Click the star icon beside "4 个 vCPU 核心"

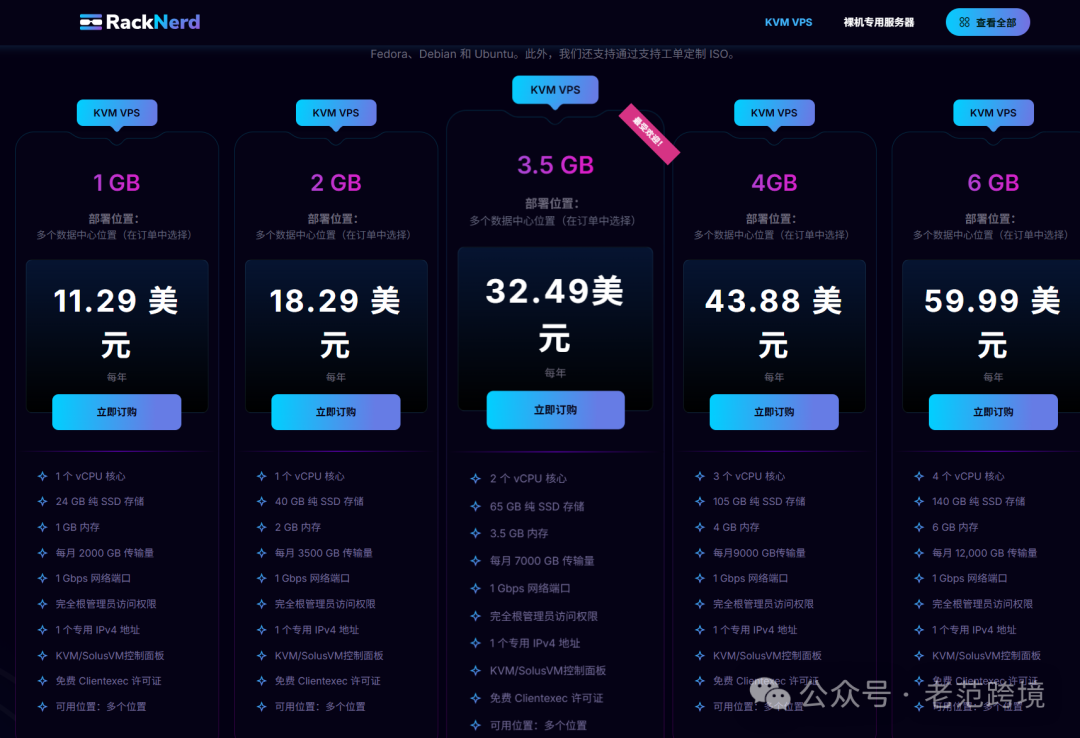pyautogui.click(x=919, y=476)
